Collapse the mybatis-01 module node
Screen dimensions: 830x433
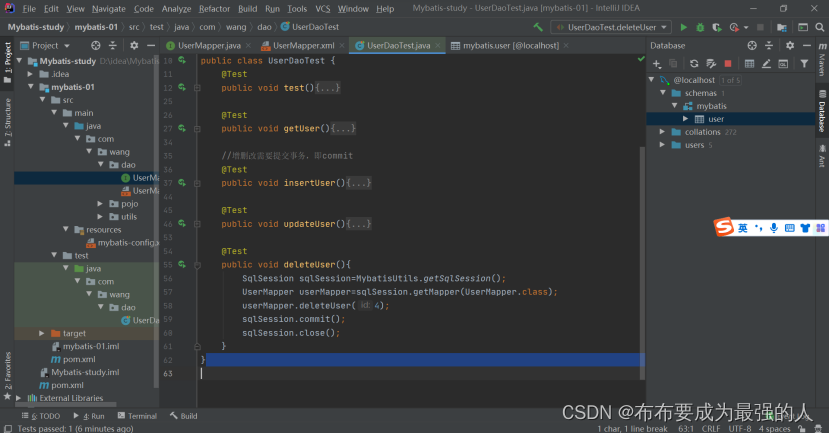31,87
